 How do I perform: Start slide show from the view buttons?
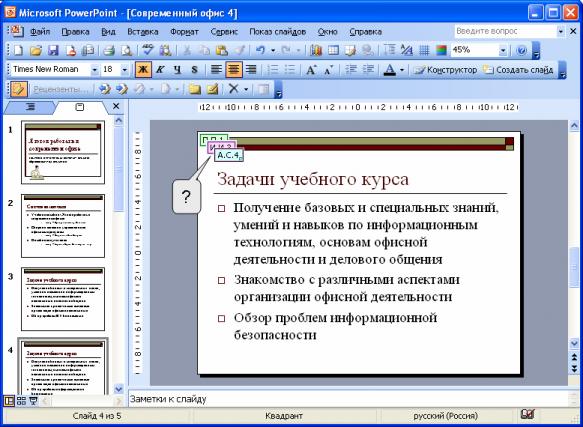(33, 401)
